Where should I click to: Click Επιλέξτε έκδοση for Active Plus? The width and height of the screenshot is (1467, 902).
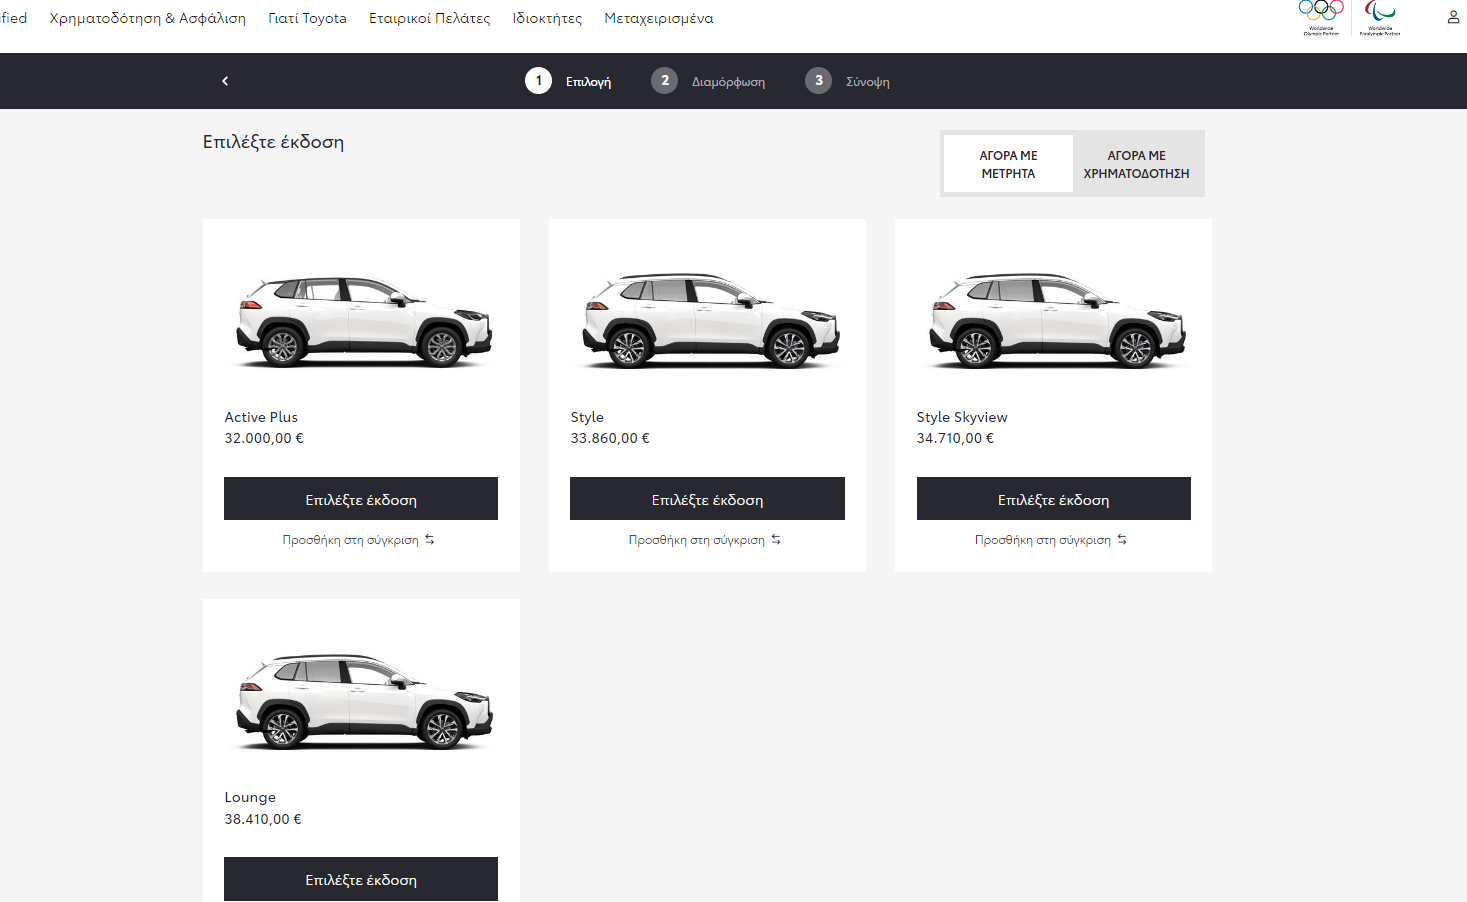click(361, 499)
